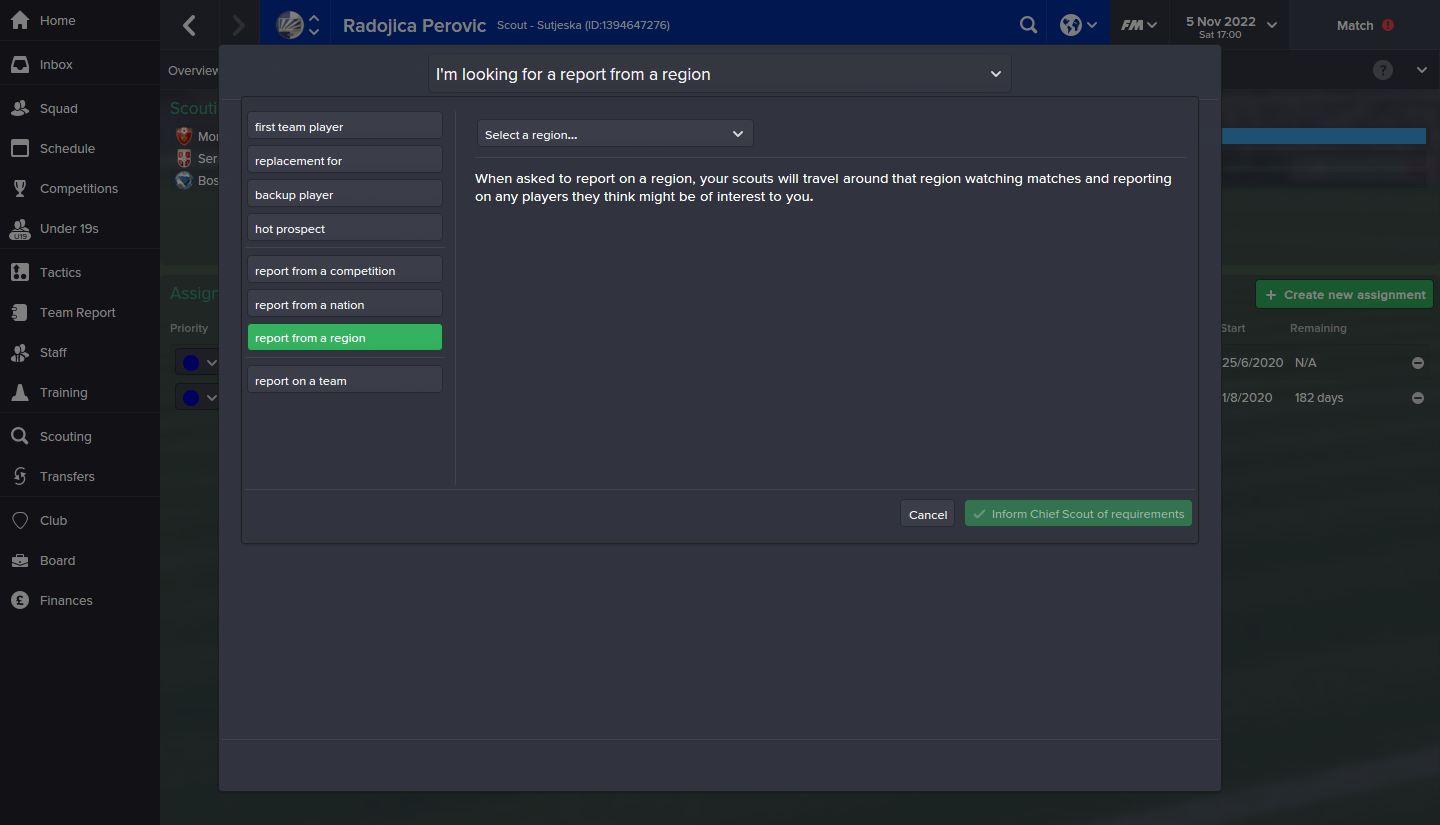Remove the assignment showing N/A remaining
This screenshot has width=1440, height=825.
(x=1417, y=363)
